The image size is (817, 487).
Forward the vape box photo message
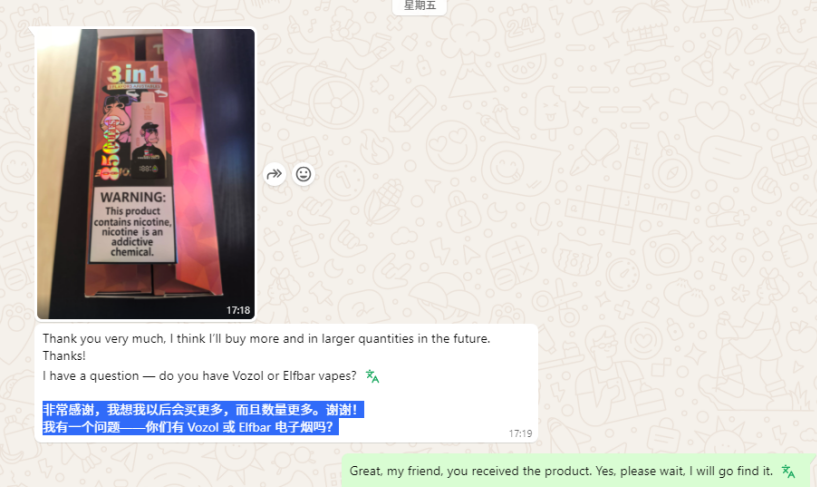pos(274,174)
